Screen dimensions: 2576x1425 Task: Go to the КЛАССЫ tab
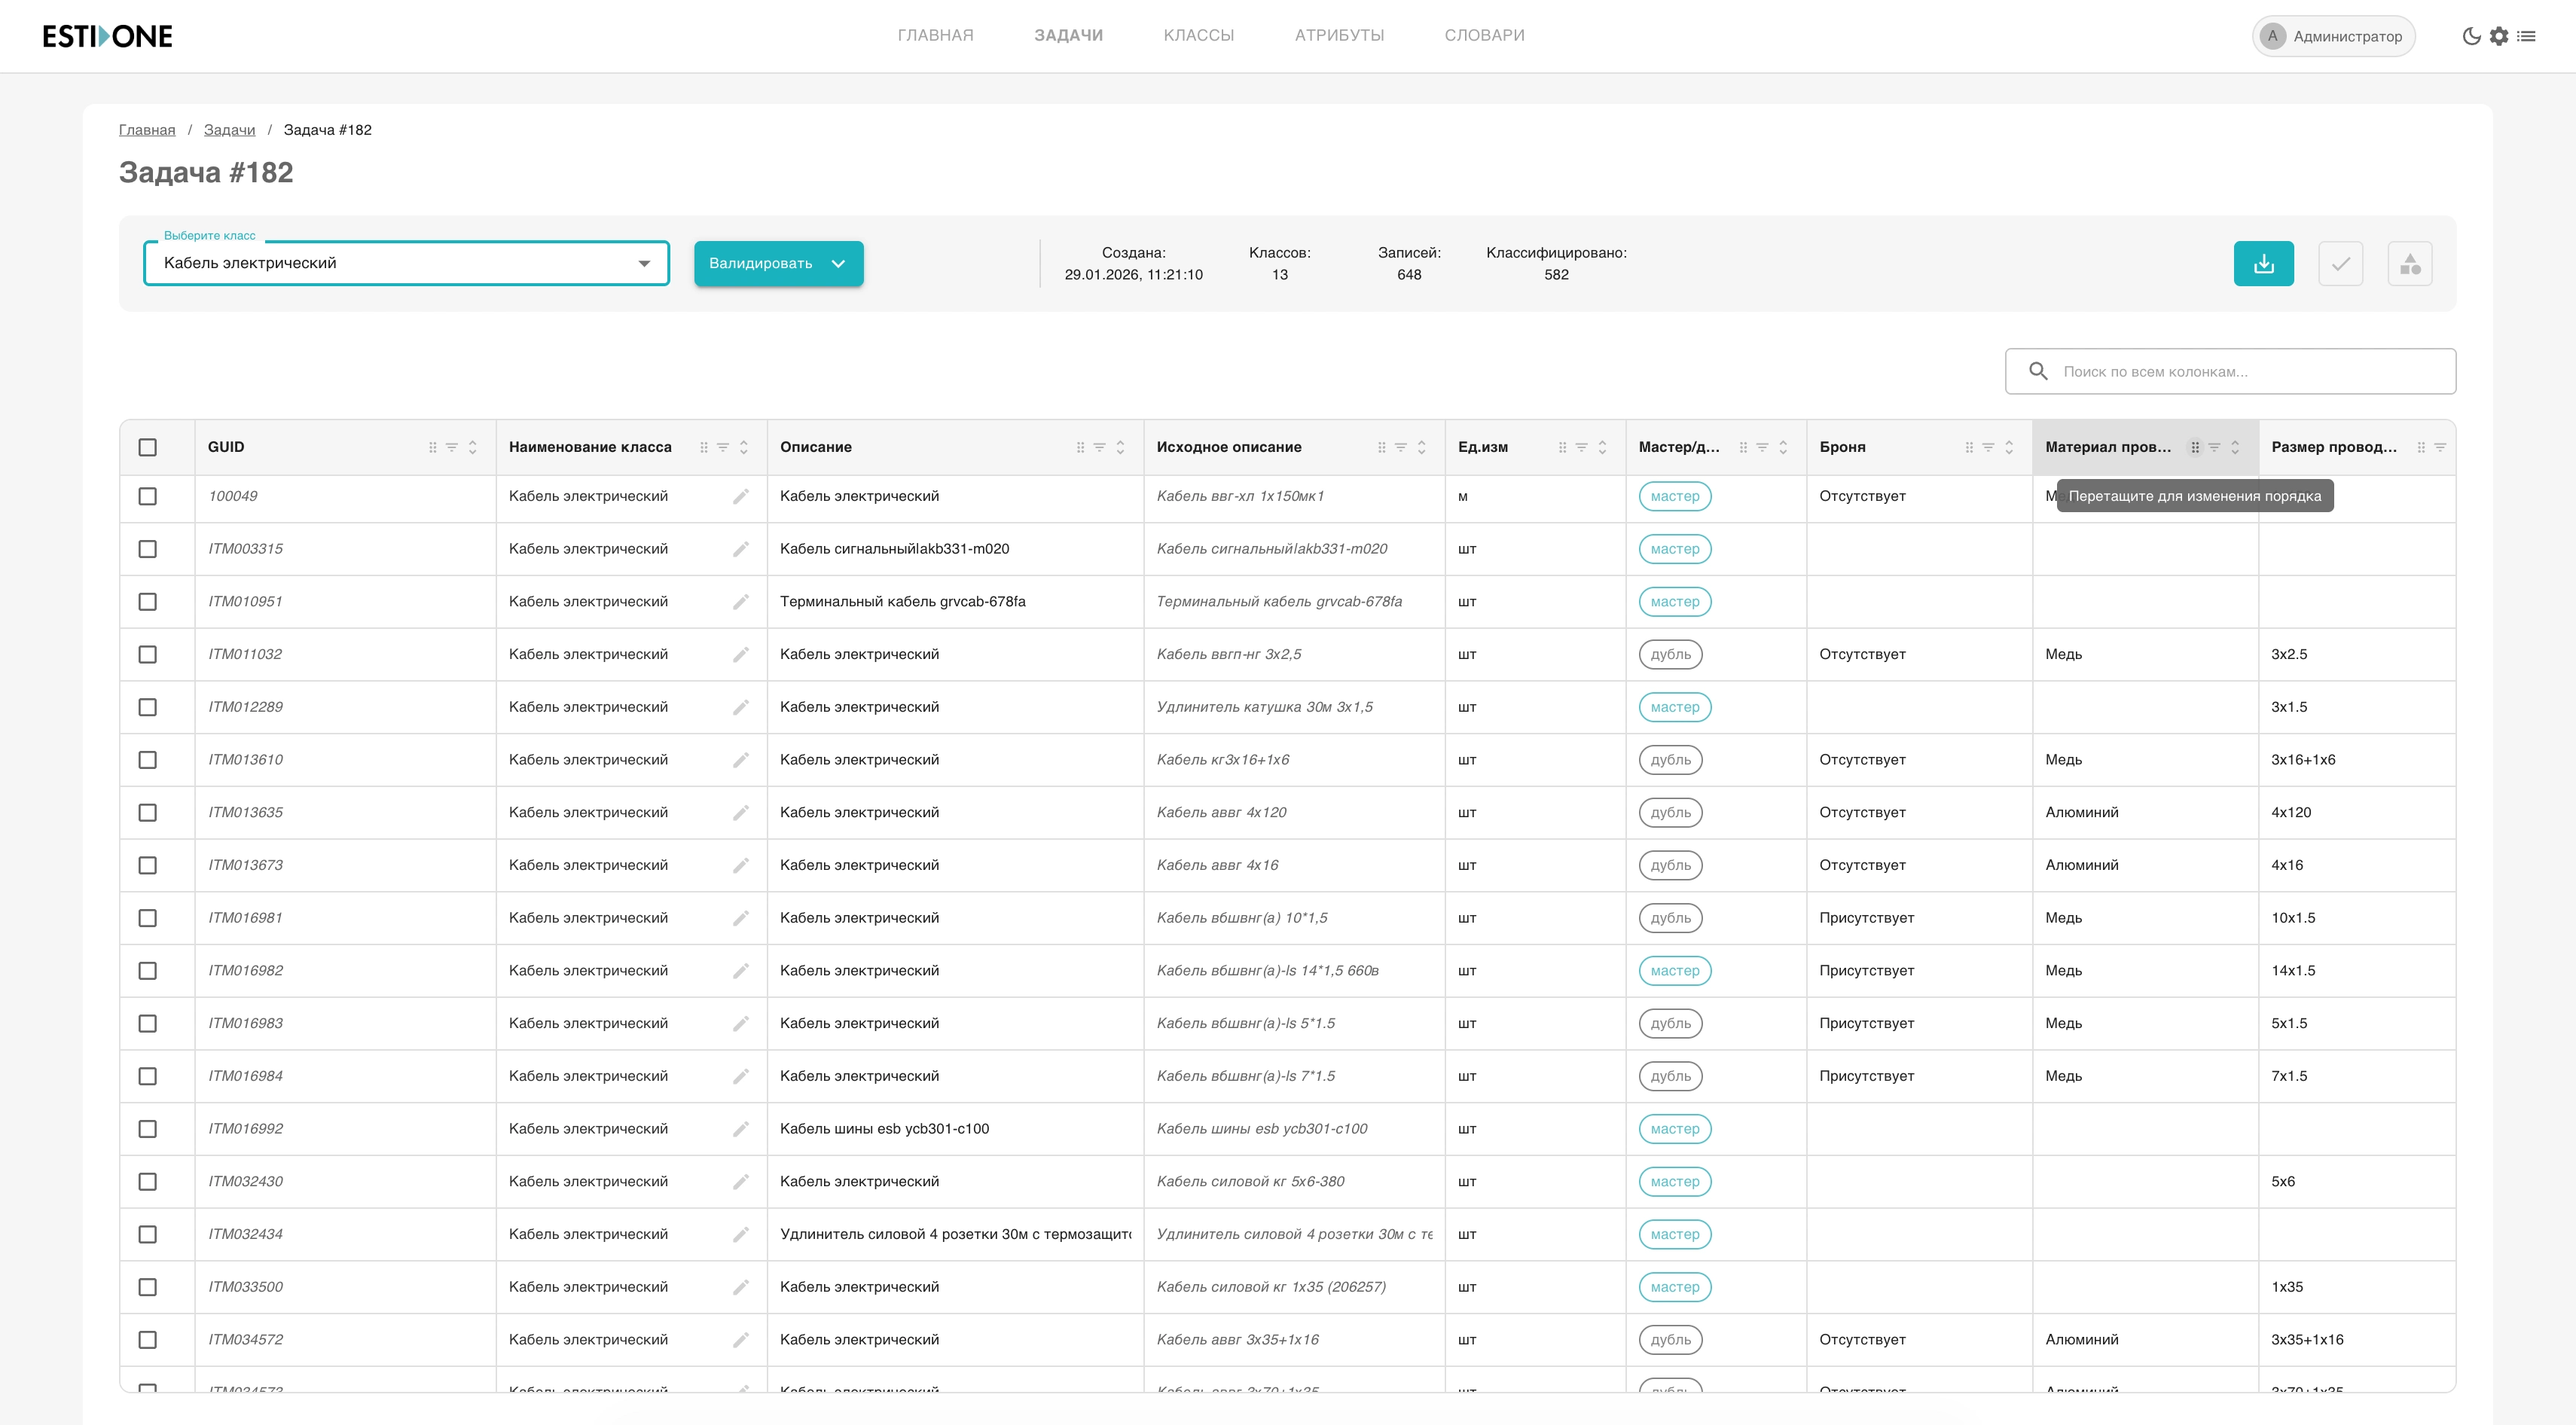1198,36
